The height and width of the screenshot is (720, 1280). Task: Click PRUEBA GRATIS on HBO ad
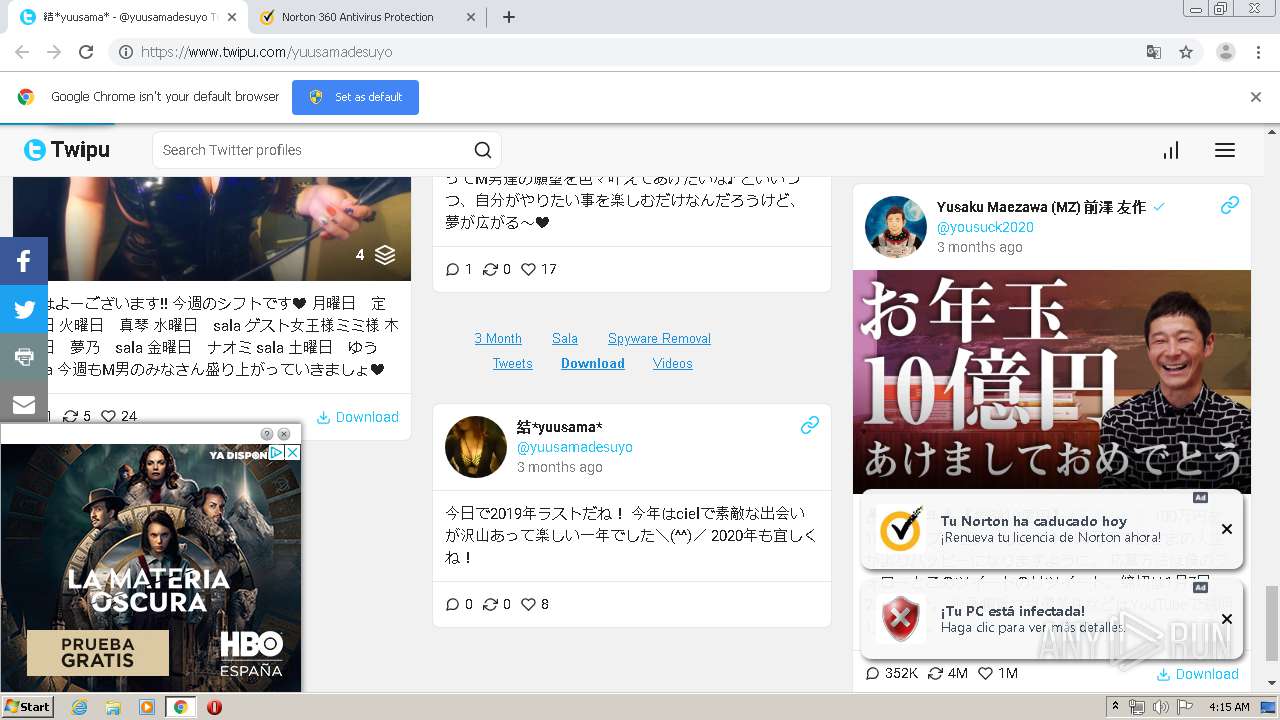tap(98, 652)
